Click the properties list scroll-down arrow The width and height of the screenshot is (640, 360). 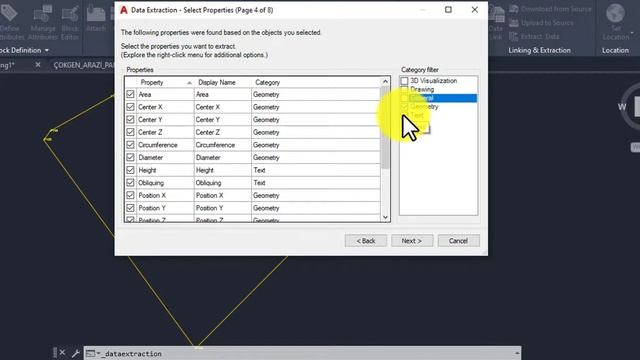(385, 217)
